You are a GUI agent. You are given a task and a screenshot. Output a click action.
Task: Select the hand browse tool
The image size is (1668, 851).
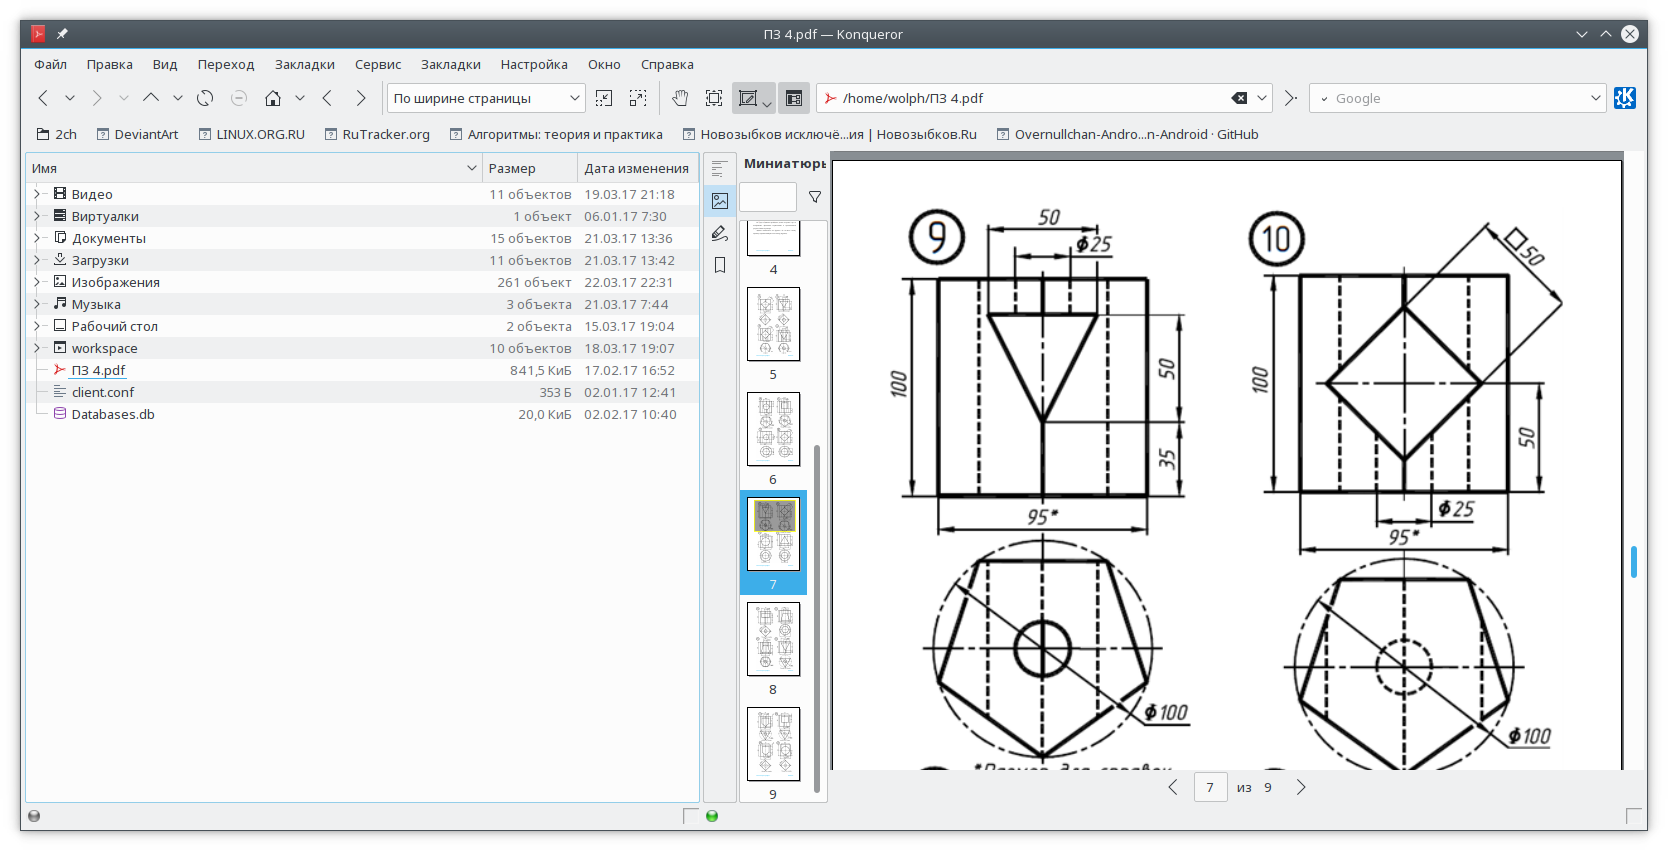680,98
